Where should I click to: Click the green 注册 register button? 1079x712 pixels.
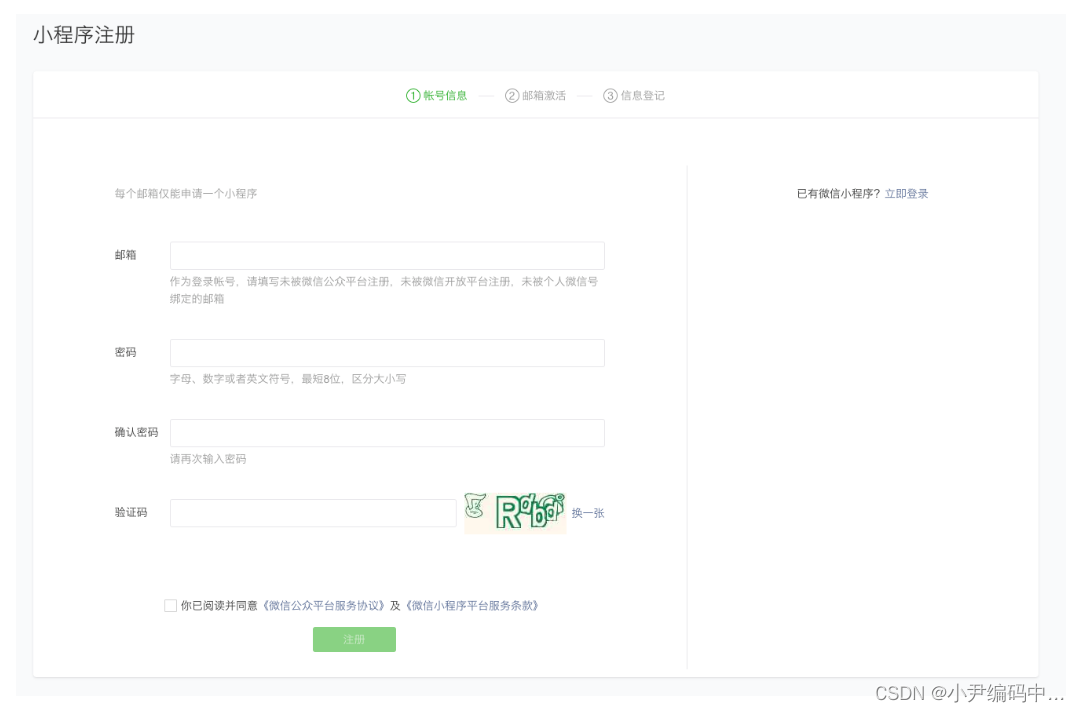pos(354,639)
